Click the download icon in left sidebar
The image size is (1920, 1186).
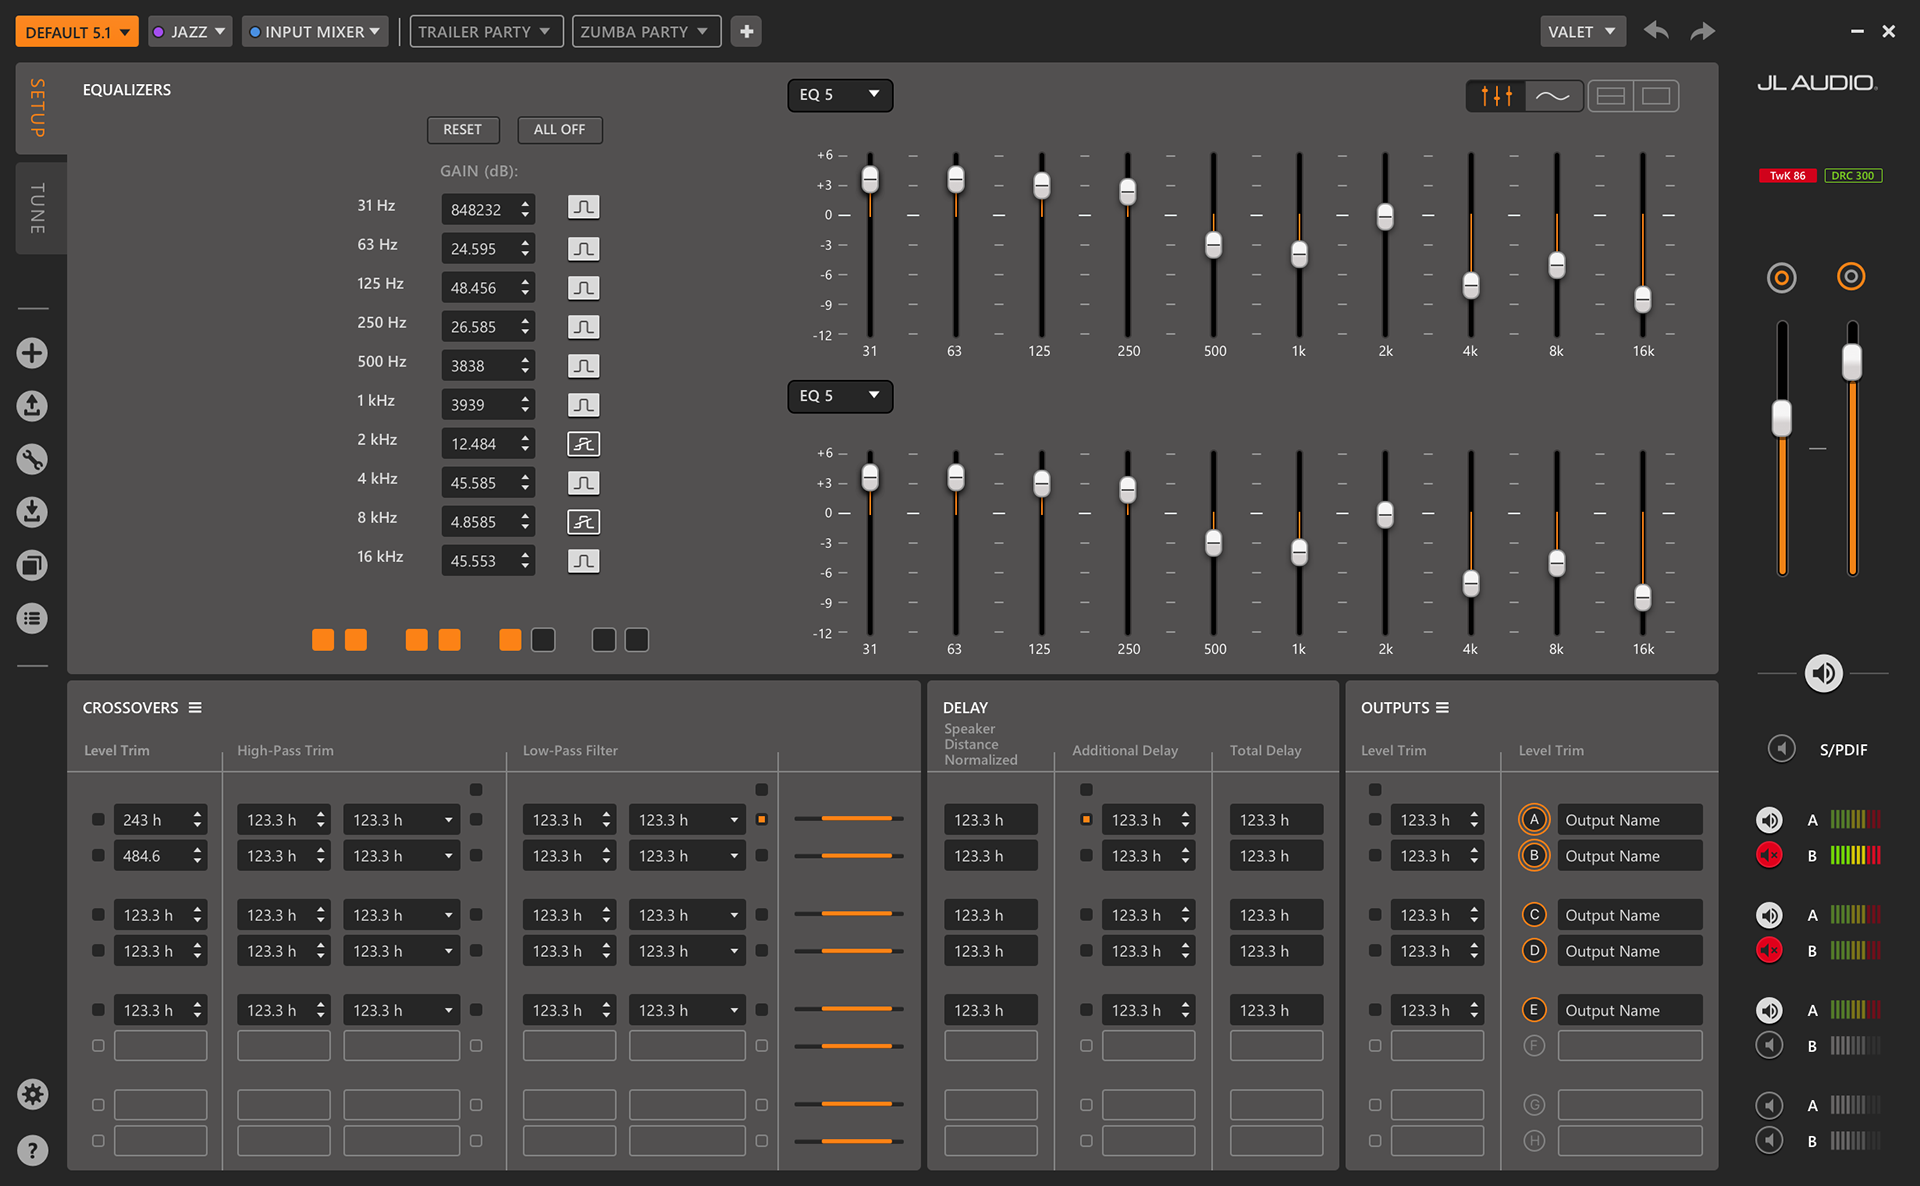pos(32,512)
